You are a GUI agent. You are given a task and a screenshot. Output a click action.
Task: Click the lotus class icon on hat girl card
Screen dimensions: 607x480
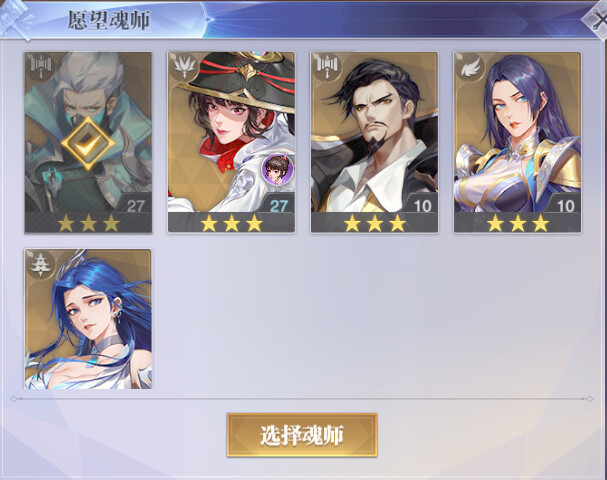[184, 66]
